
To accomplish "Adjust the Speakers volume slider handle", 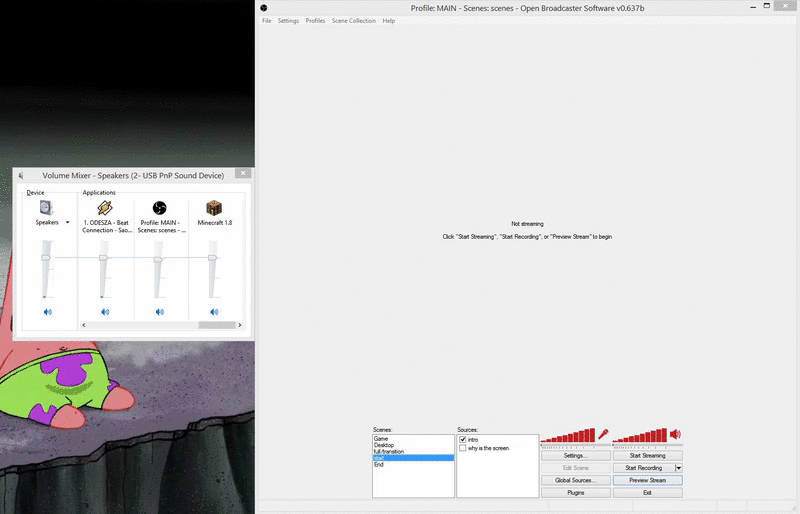I will pyautogui.click(x=46, y=258).
